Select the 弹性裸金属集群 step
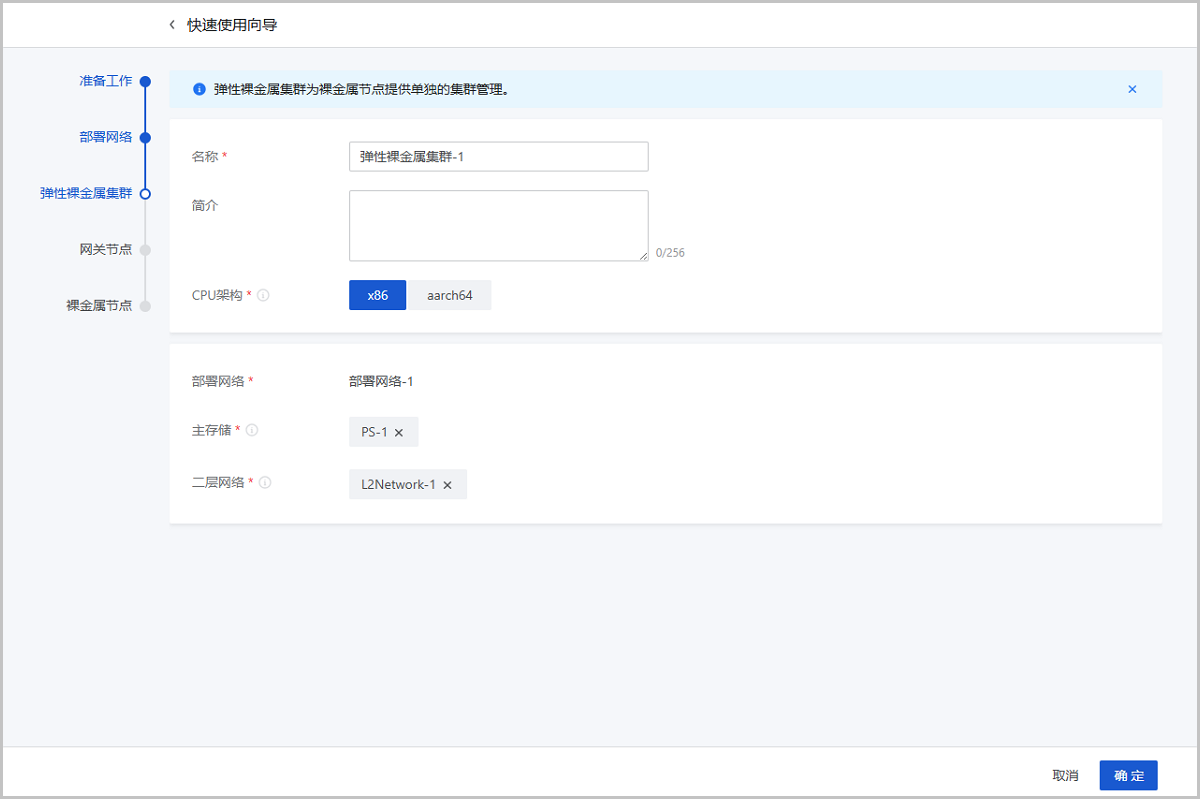The width and height of the screenshot is (1200, 799). point(86,193)
